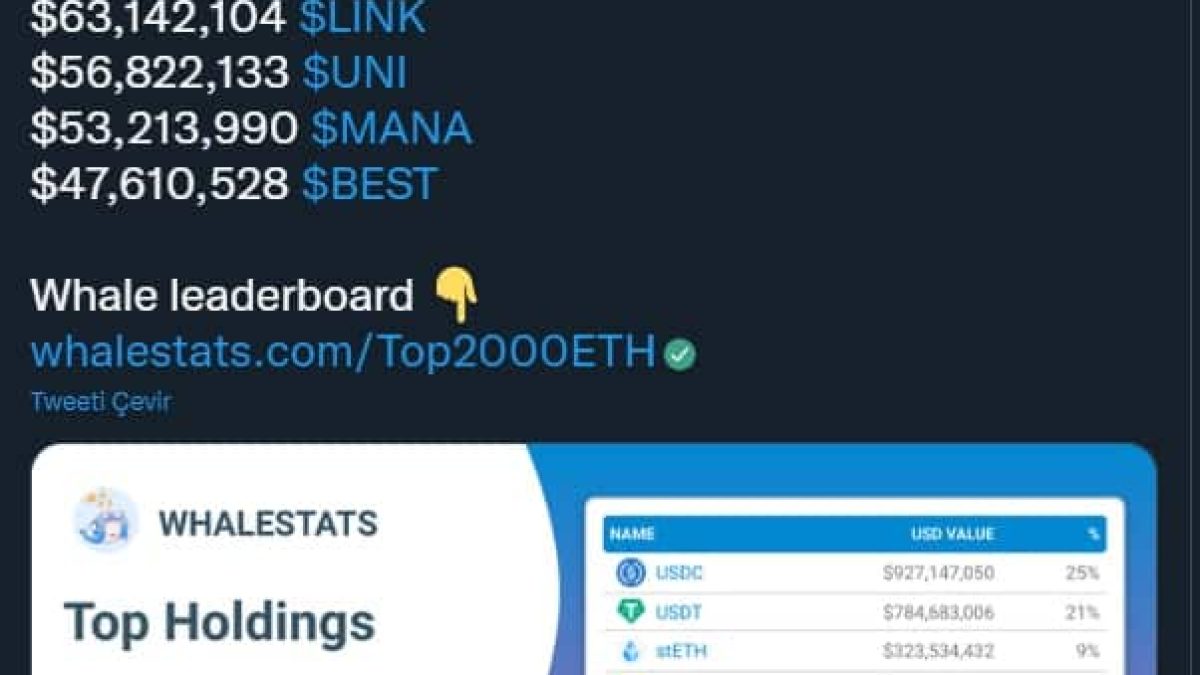Open the $MANA cashtag
1200x675 pixels.
click(x=390, y=129)
